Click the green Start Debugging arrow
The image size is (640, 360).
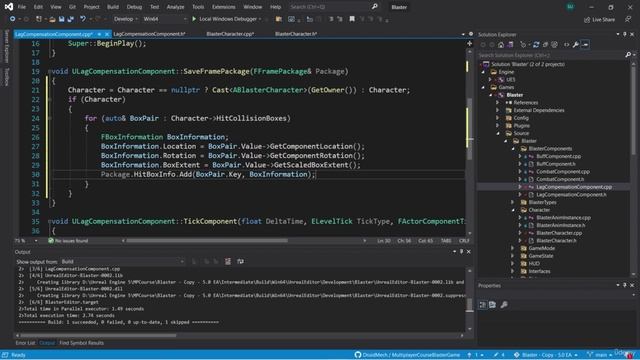(x=194, y=19)
